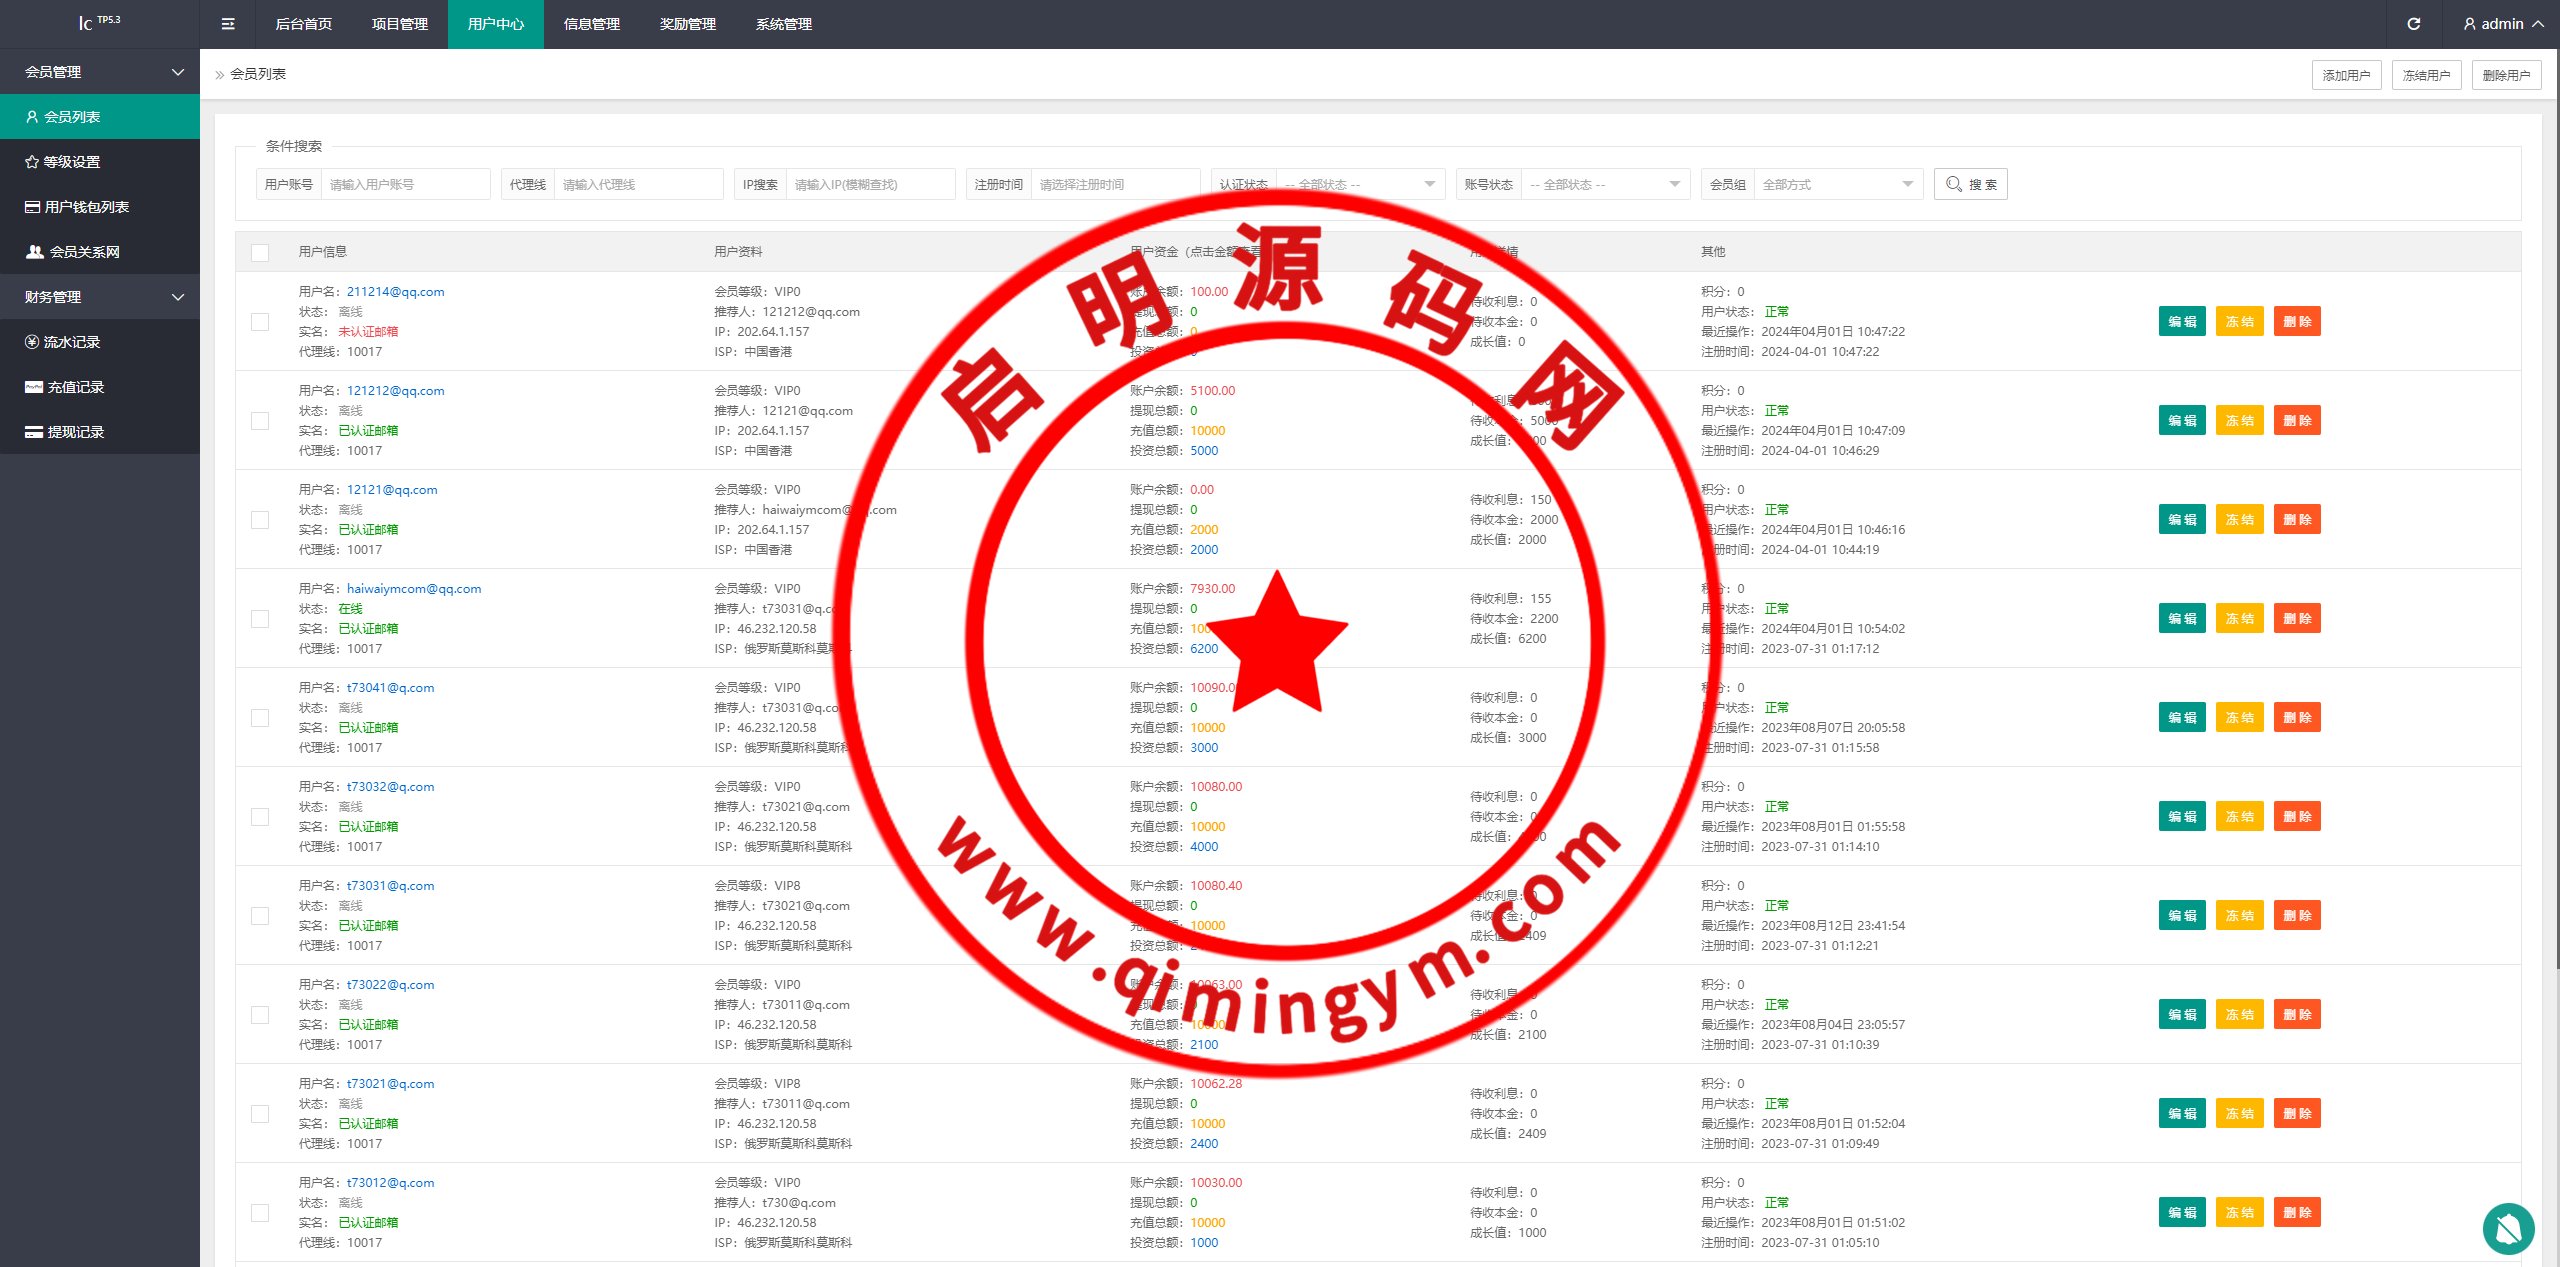Screen dimensions: 2560x1267
Task: Check the row for haiwaiymcom@qq.com
Action: point(260,619)
